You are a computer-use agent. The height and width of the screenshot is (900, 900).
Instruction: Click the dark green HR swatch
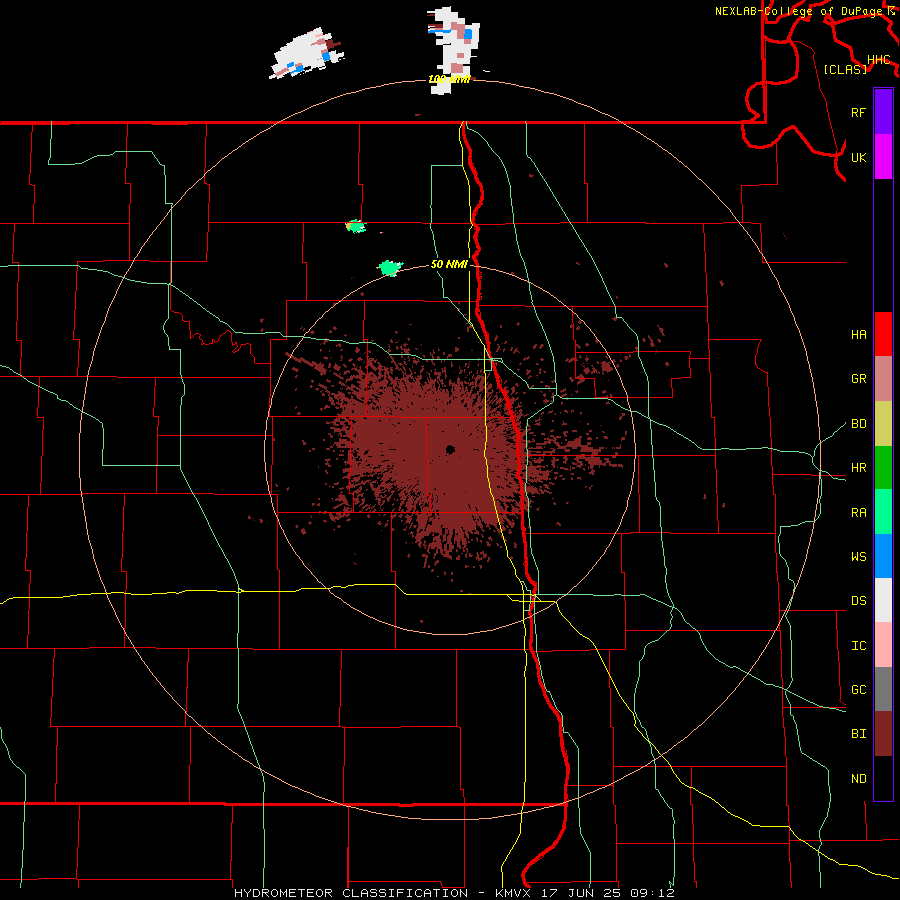883,468
